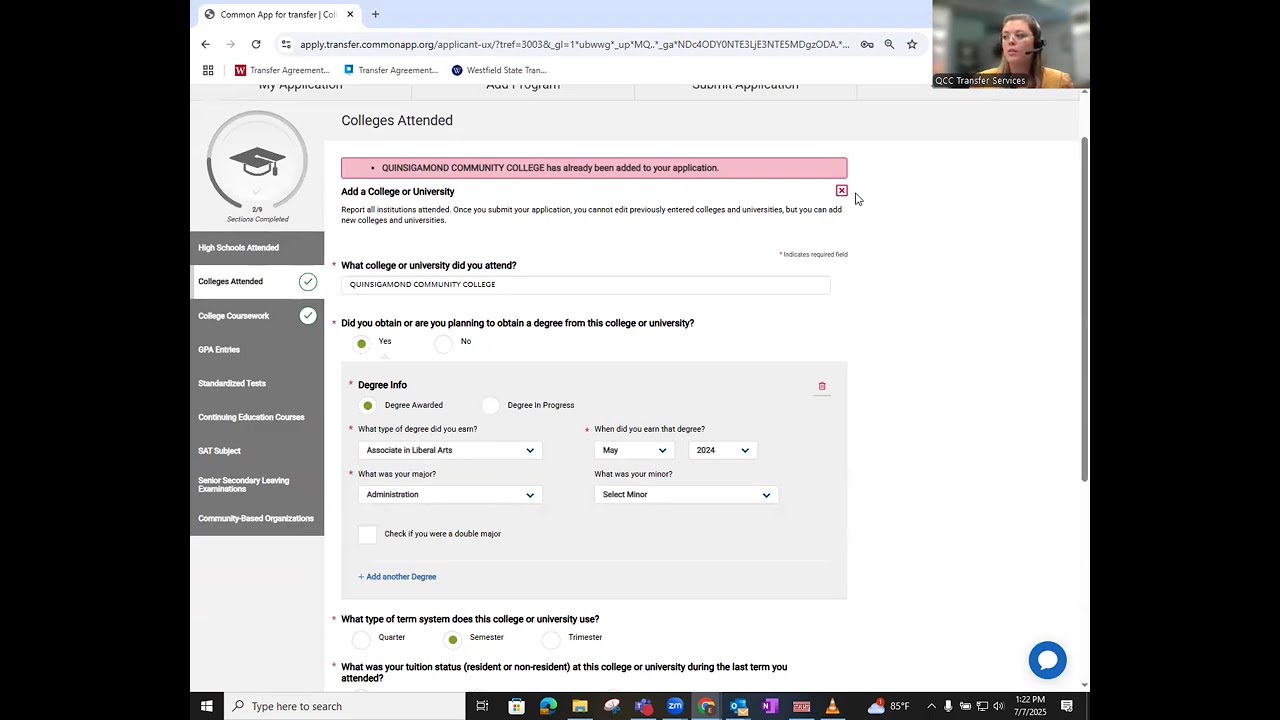
Task: Open Microsoft Edge from taskbar
Action: coord(548,706)
